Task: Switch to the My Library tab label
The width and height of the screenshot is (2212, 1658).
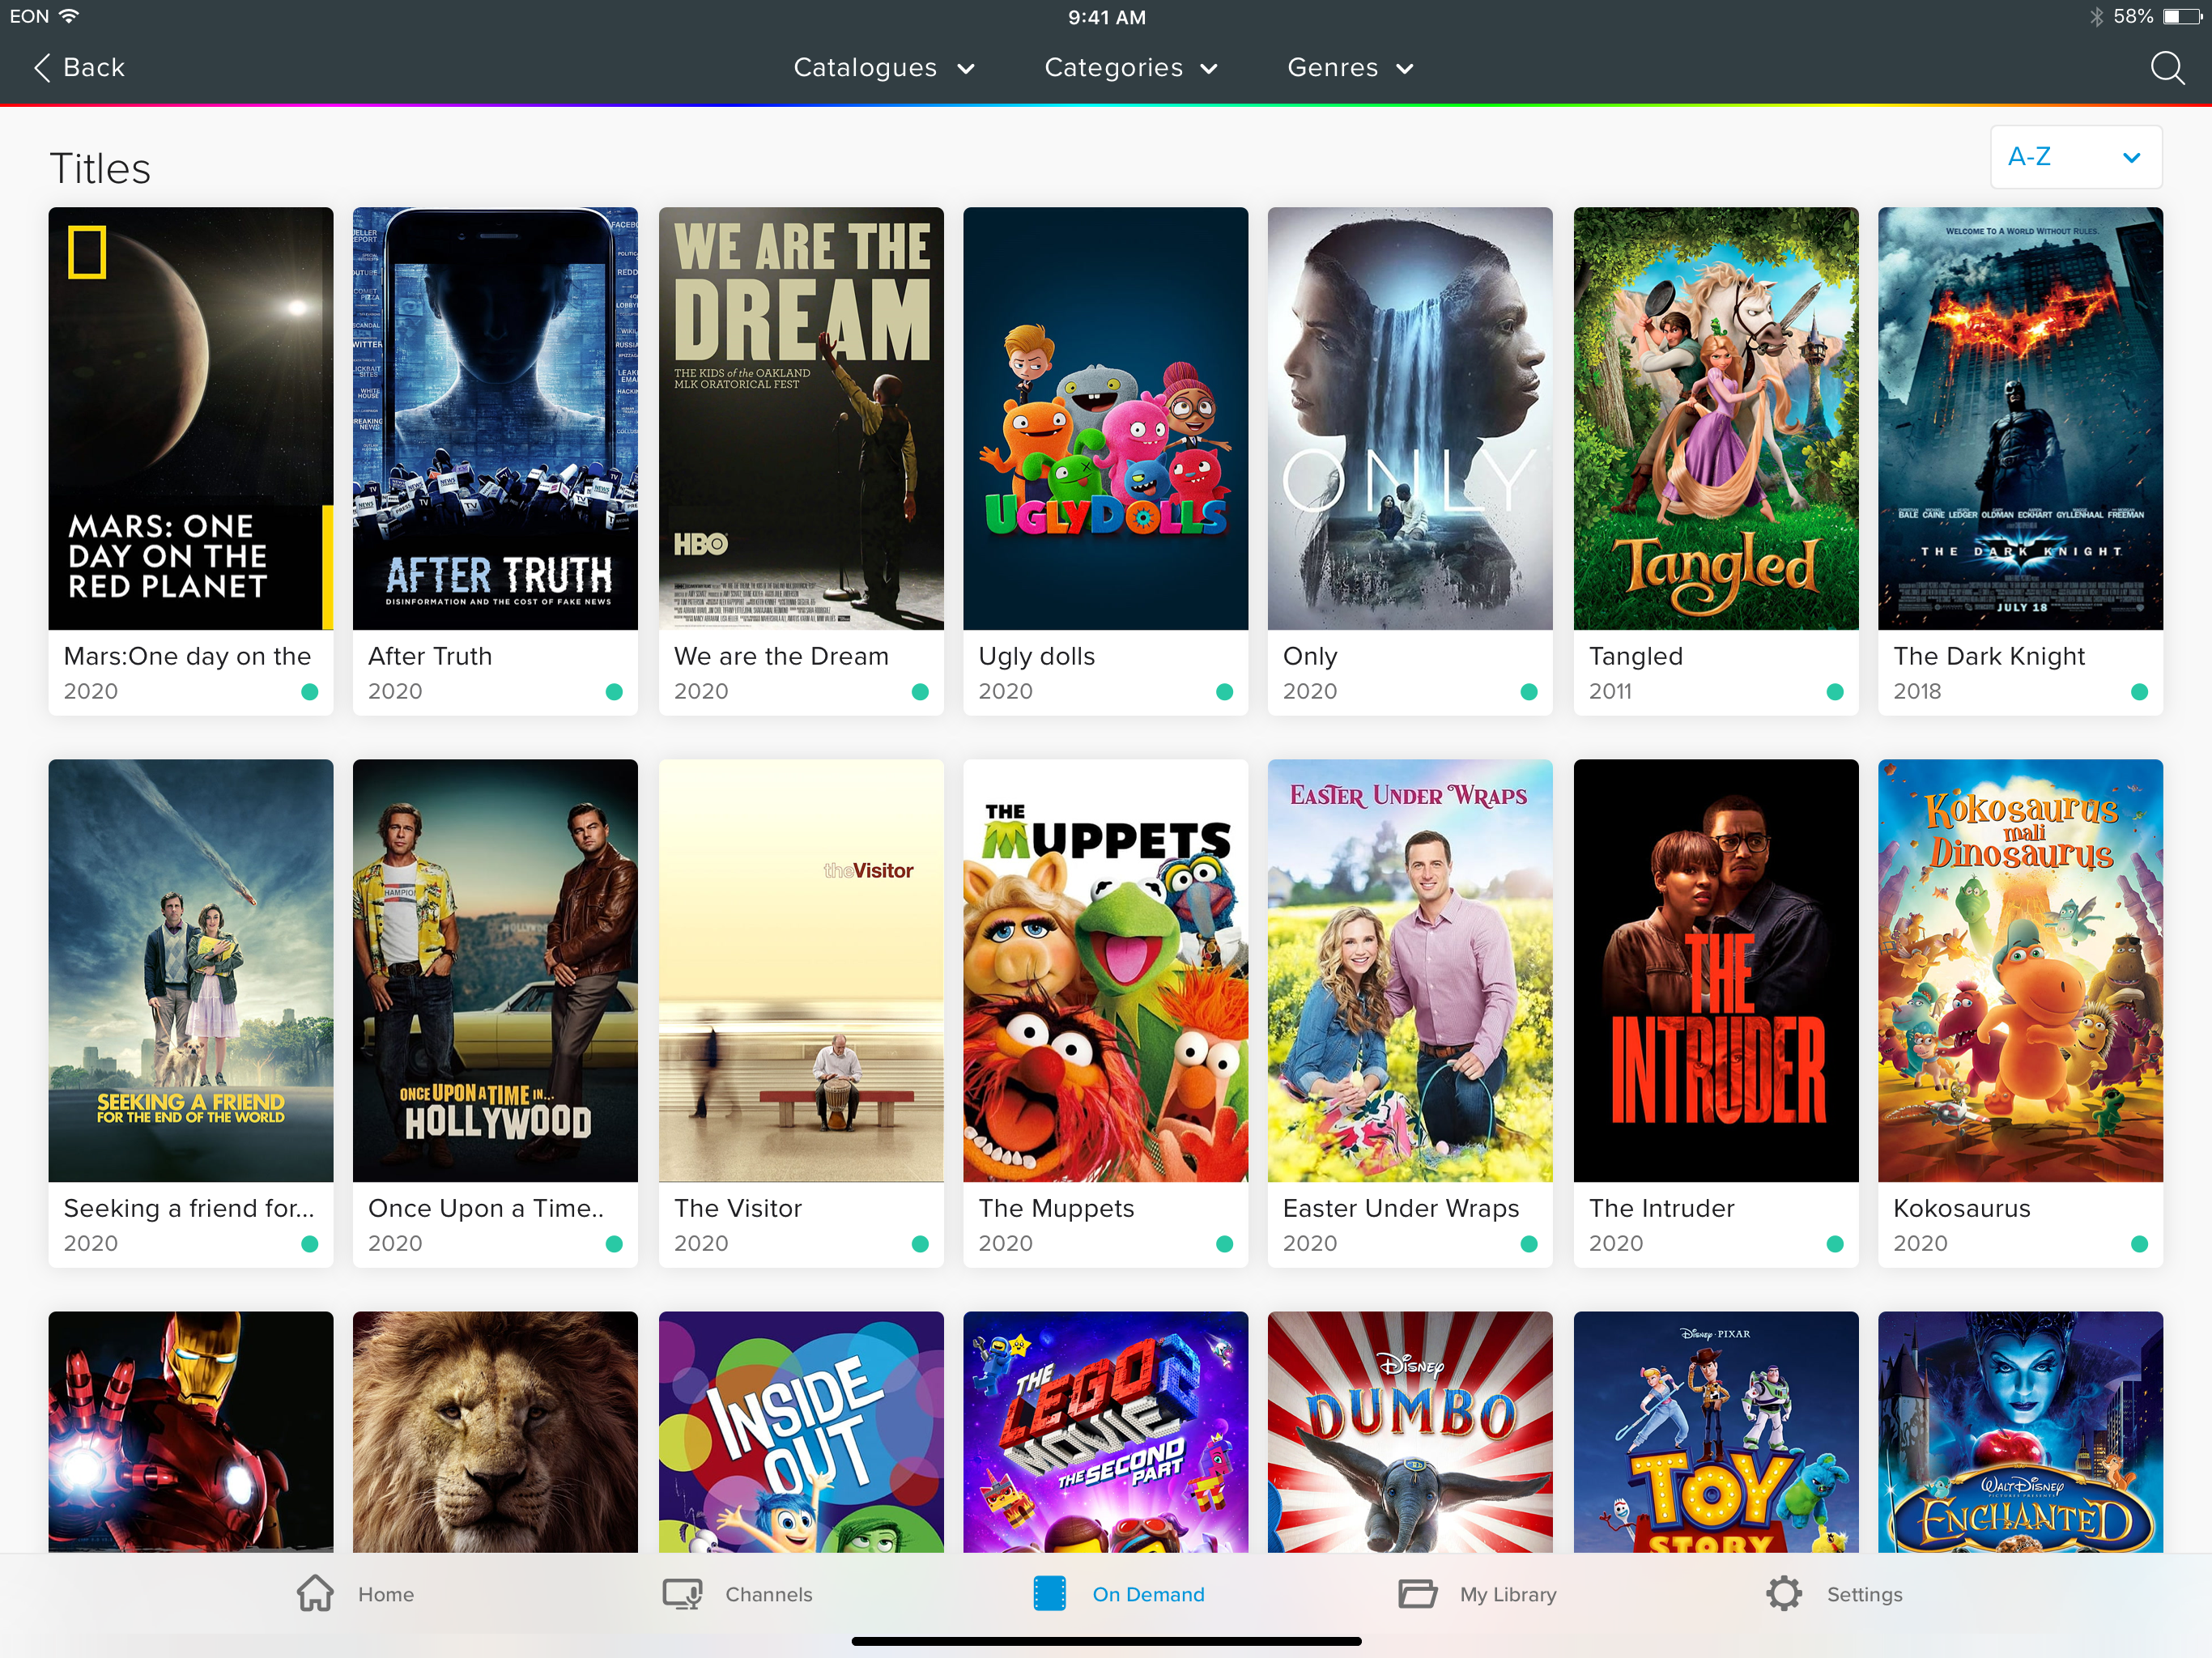Action: coord(1507,1594)
